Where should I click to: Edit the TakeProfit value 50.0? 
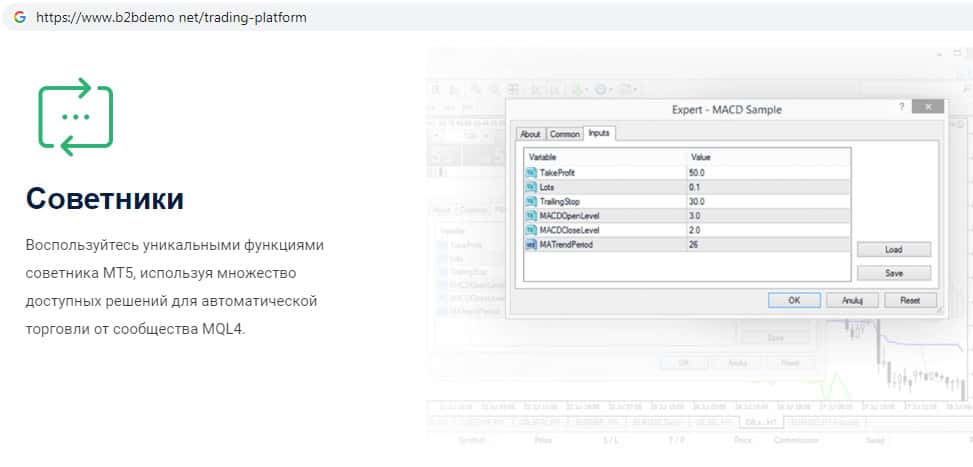(766, 173)
